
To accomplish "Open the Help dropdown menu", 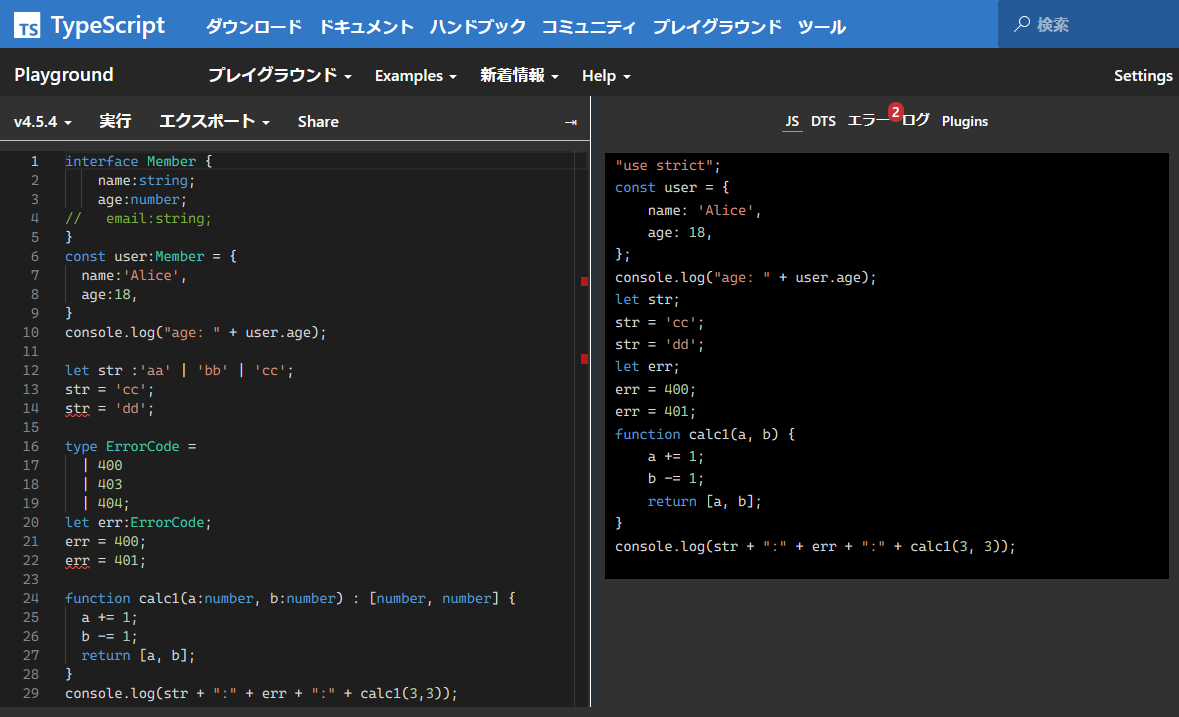I will click(x=606, y=76).
